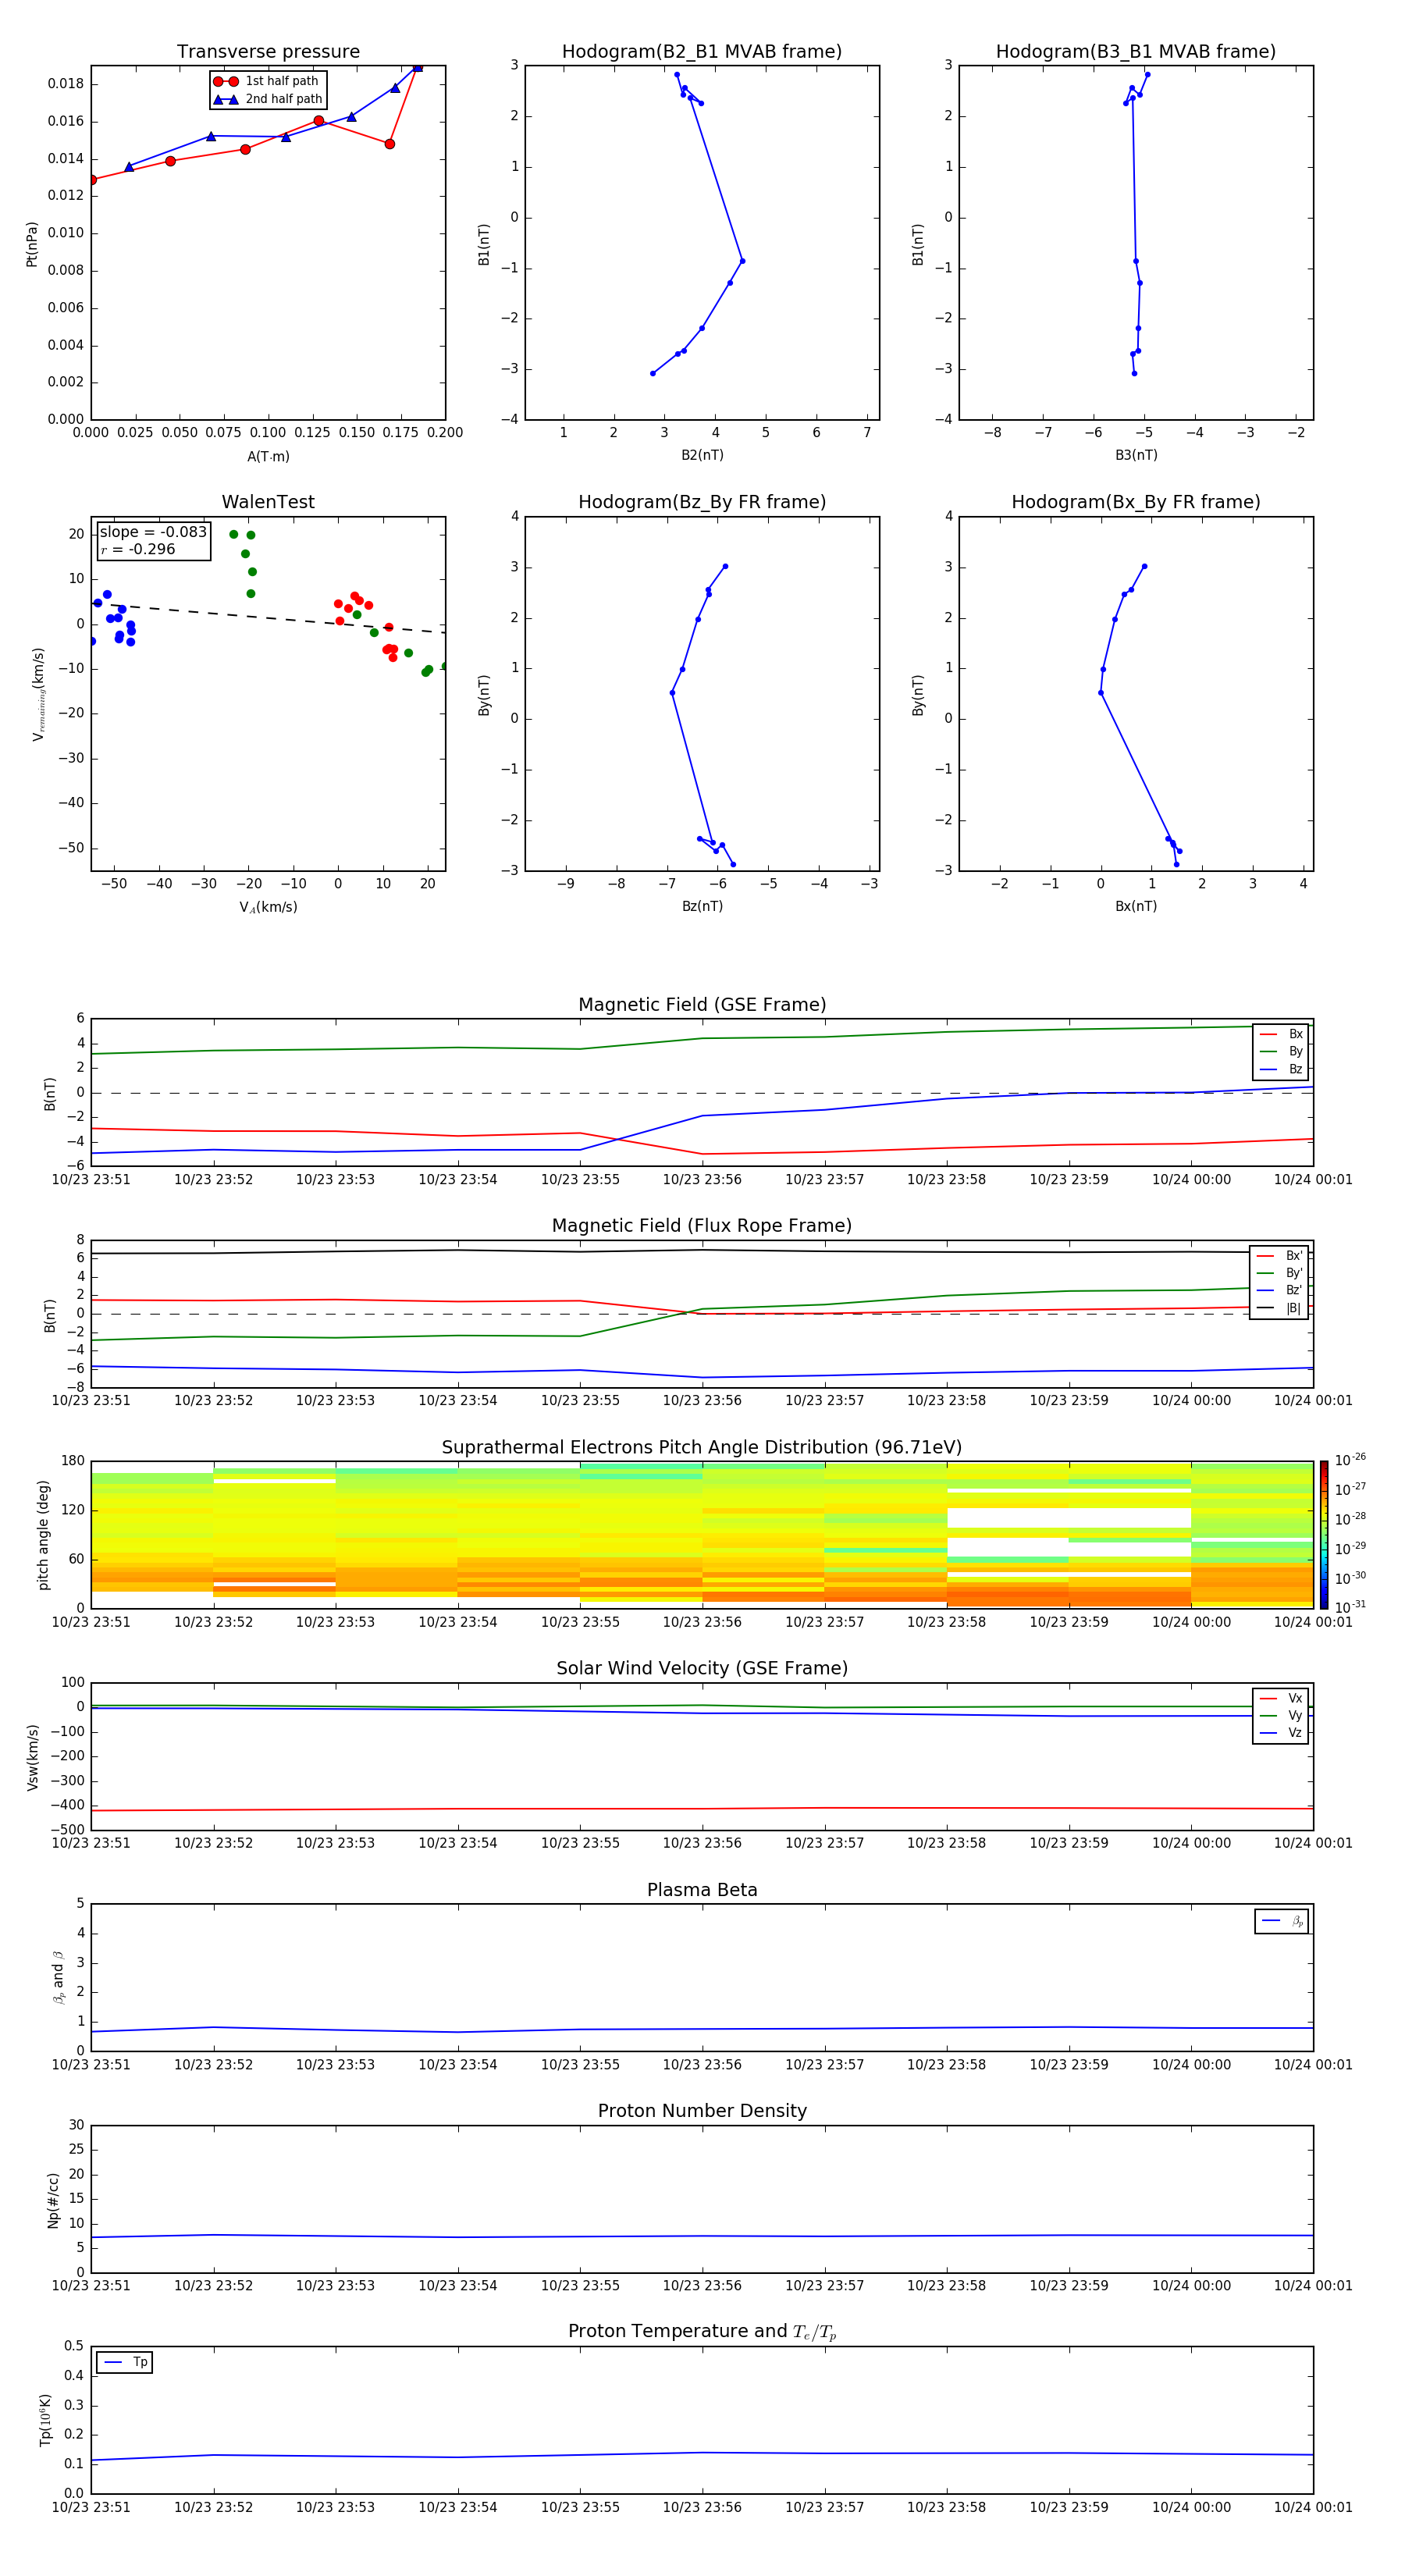Select the Bx legend entry in GSE field panel

pyautogui.click(x=1281, y=1034)
